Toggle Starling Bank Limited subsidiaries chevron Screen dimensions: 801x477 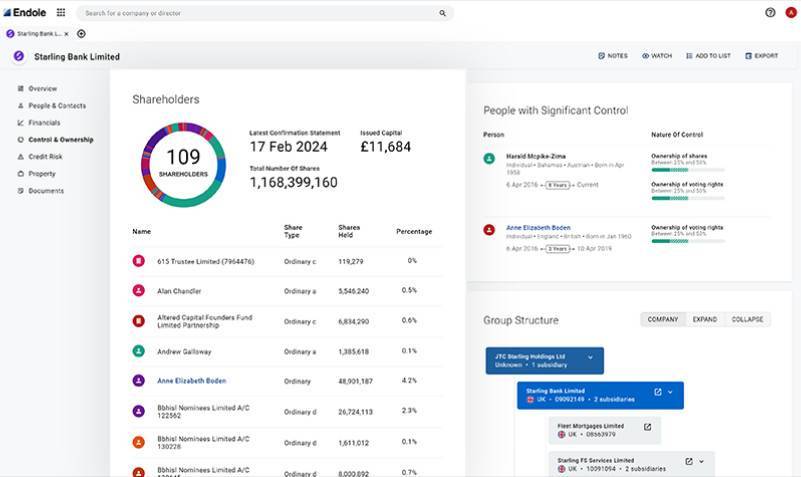tap(671, 391)
